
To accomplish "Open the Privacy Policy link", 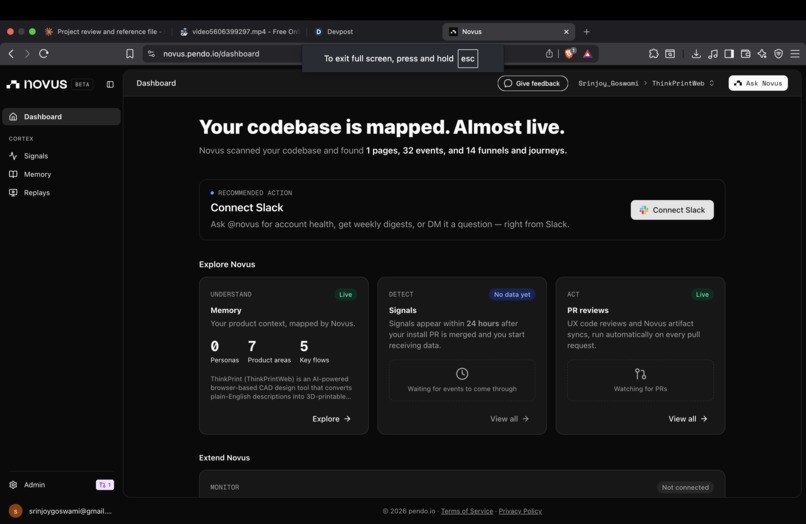I will click(520, 511).
